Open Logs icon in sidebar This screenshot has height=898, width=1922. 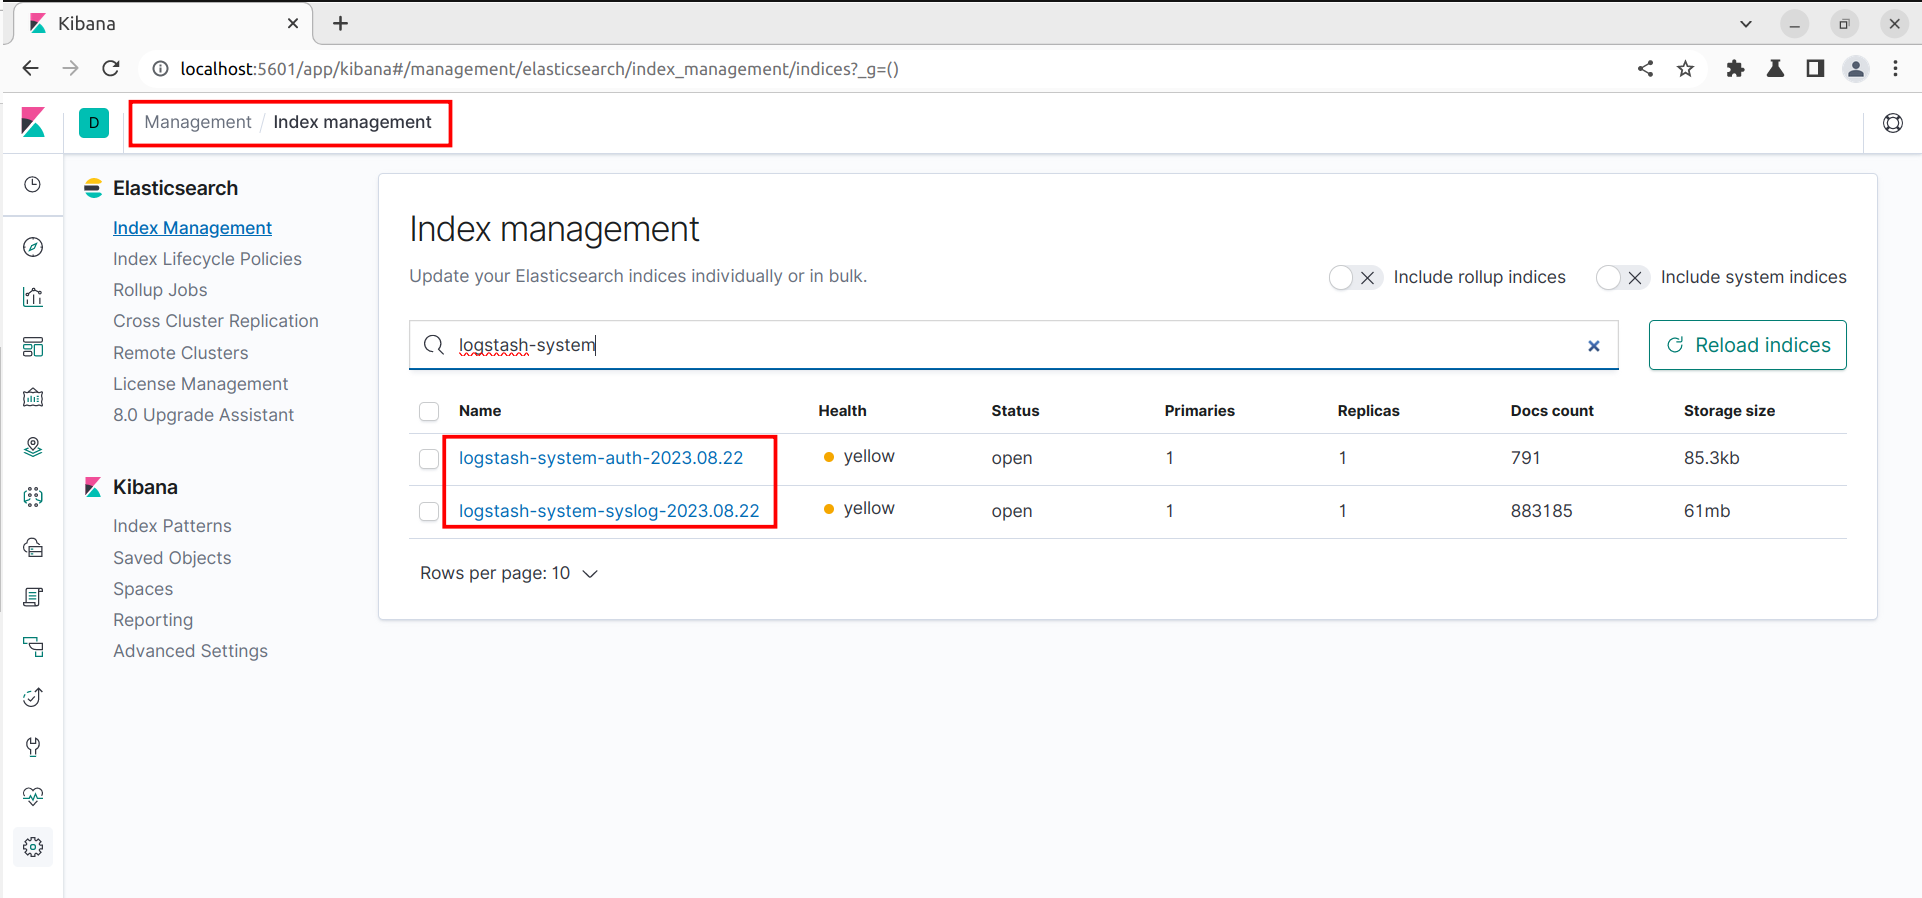click(x=33, y=597)
